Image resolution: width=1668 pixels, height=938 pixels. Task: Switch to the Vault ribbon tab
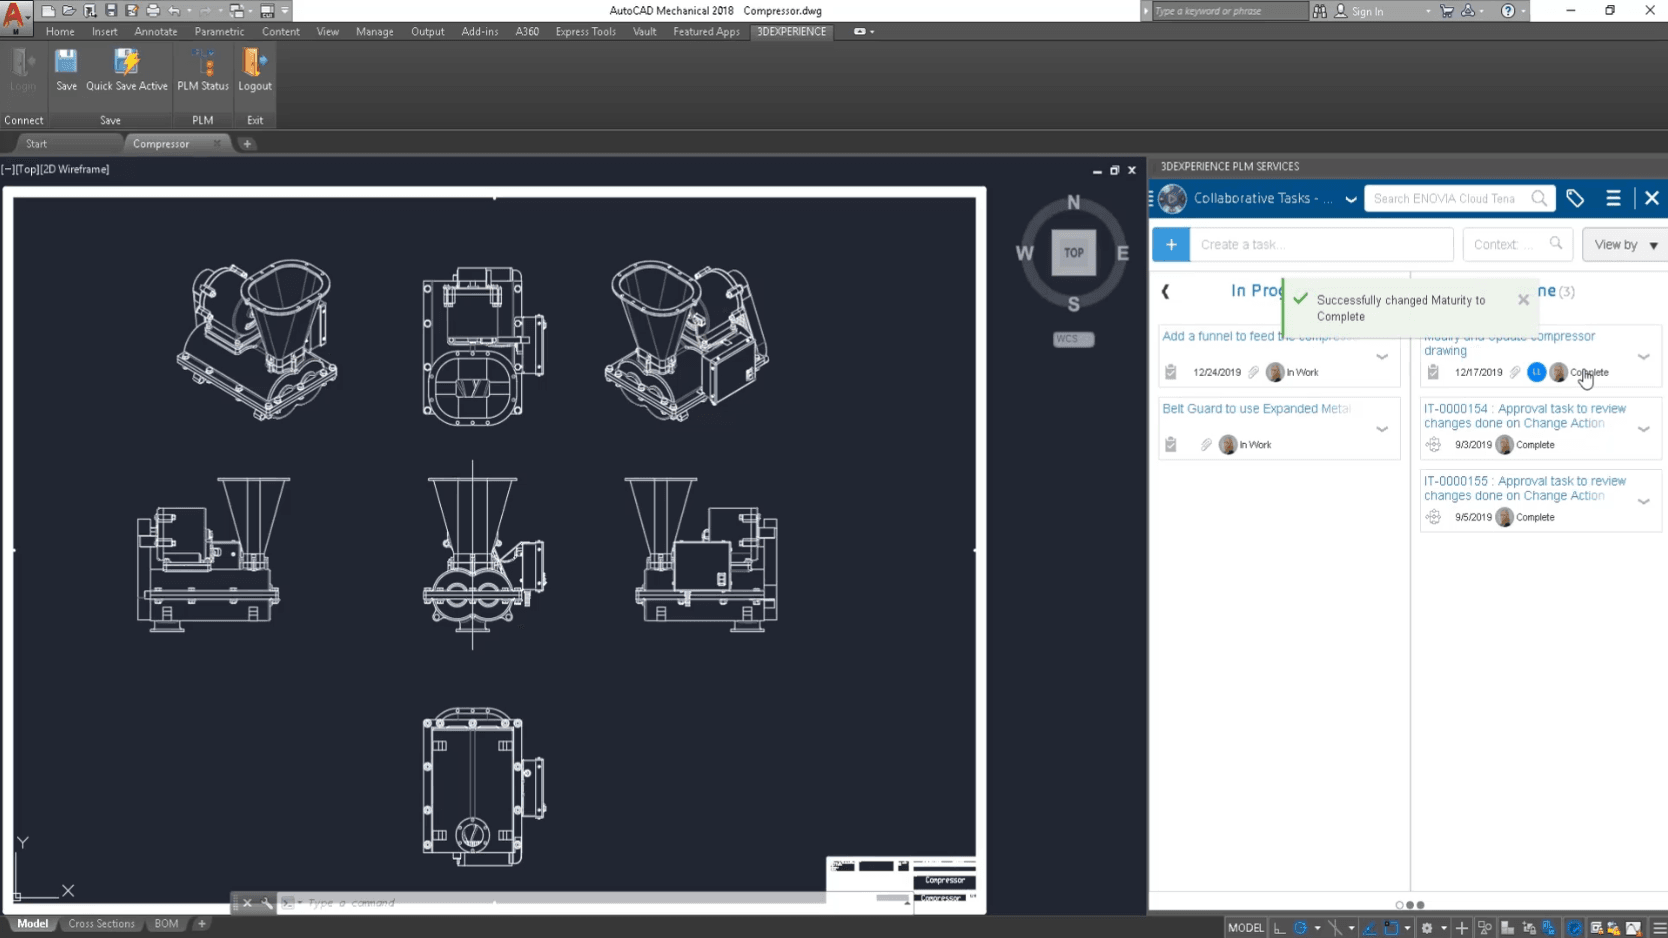(645, 31)
